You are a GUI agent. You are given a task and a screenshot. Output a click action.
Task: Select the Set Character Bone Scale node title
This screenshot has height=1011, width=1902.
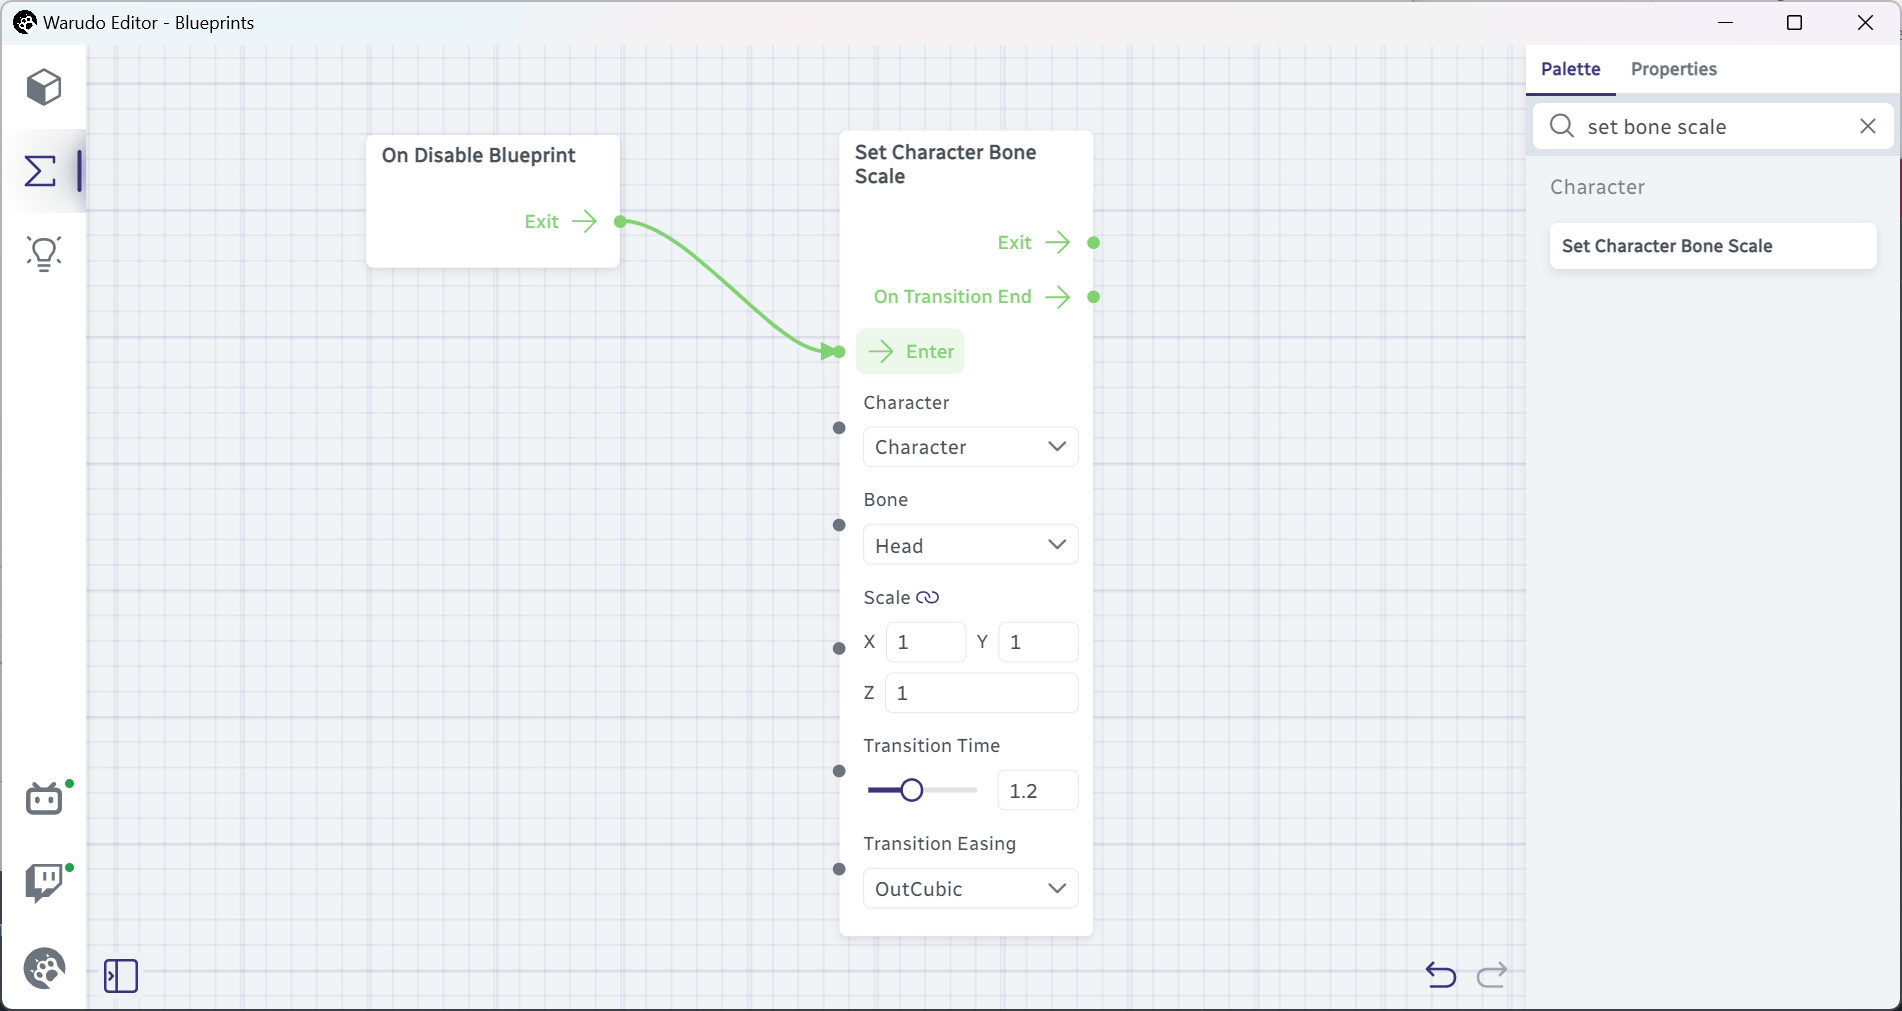[x=945, y=164]
